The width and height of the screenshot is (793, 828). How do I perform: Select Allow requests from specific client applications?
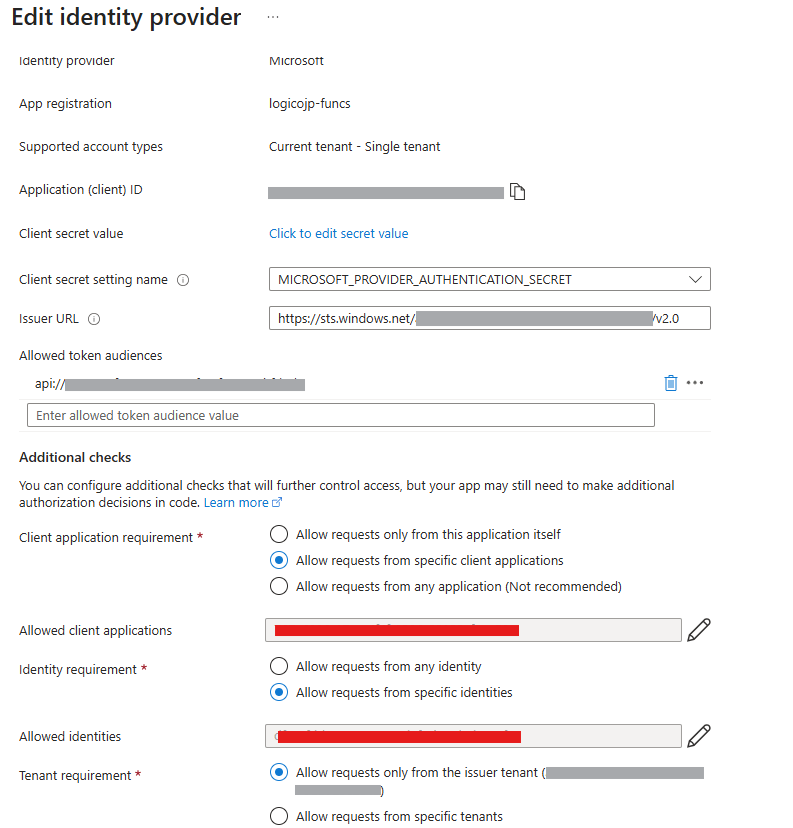(x=279, y=560)
